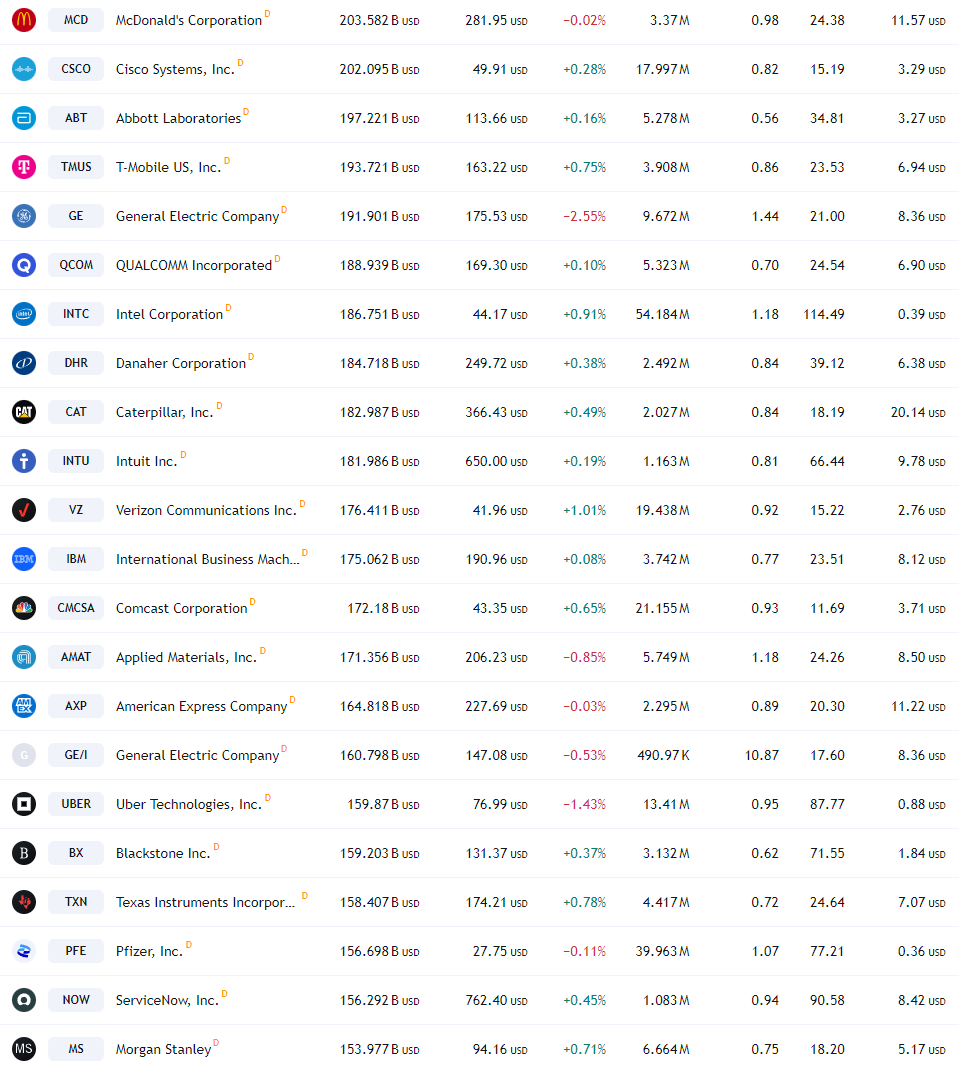Image resolution: width=959 pixels, height=1069 pixels.
Task: Open Morgan Stanley company link
Action: (164, 1049)
